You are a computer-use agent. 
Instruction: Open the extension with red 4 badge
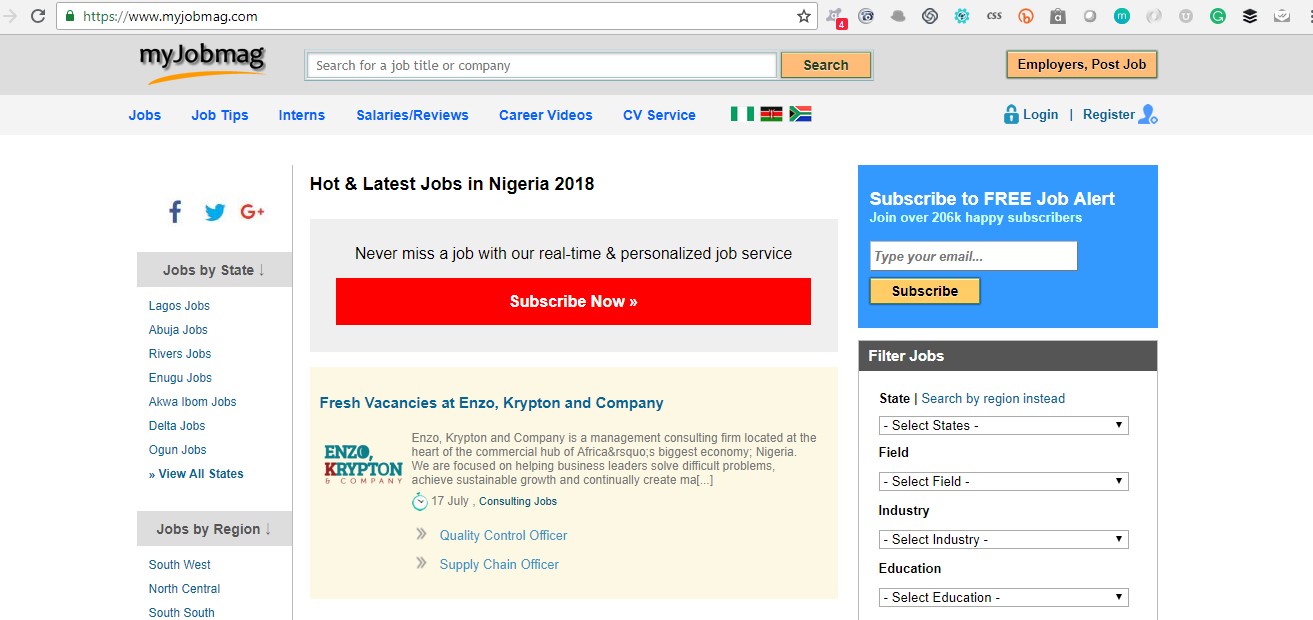click(x=835, y=17)
